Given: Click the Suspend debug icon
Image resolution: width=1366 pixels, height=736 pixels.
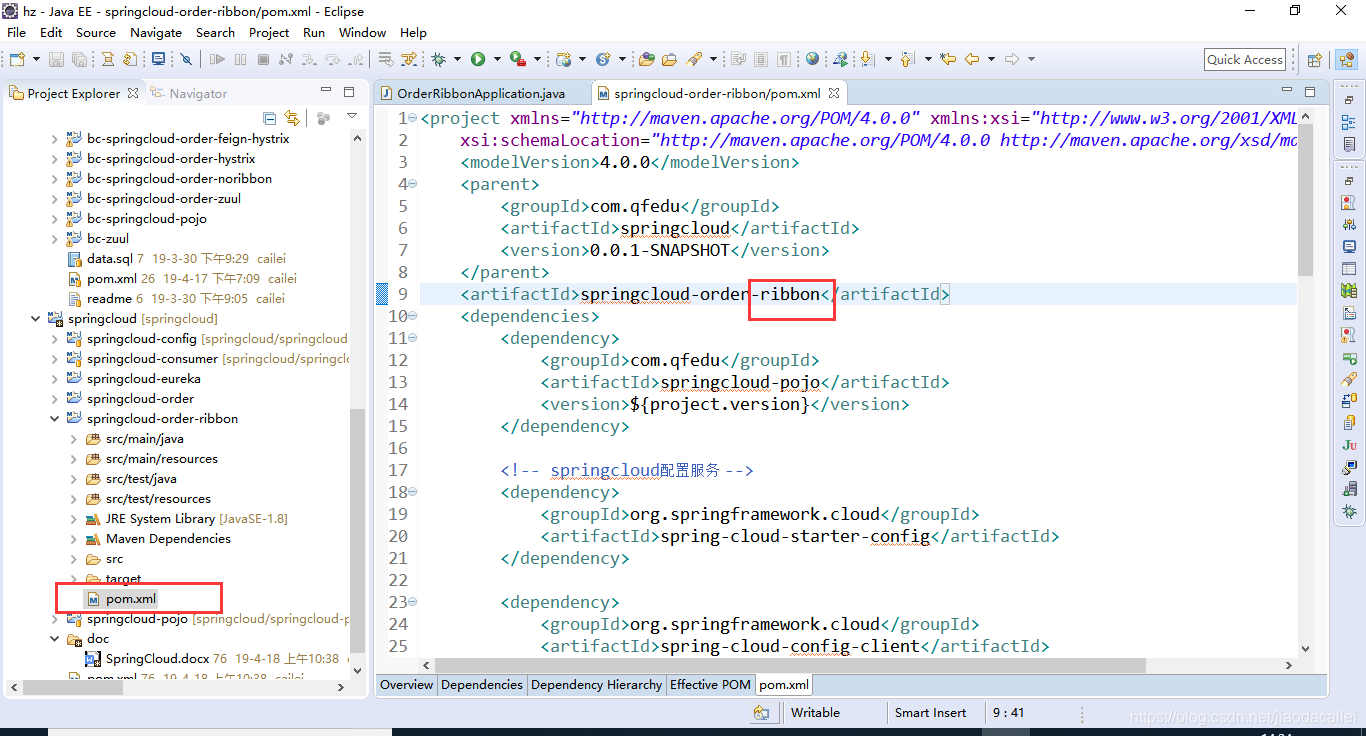Looking at the screenshot, I should pos(240,59).
